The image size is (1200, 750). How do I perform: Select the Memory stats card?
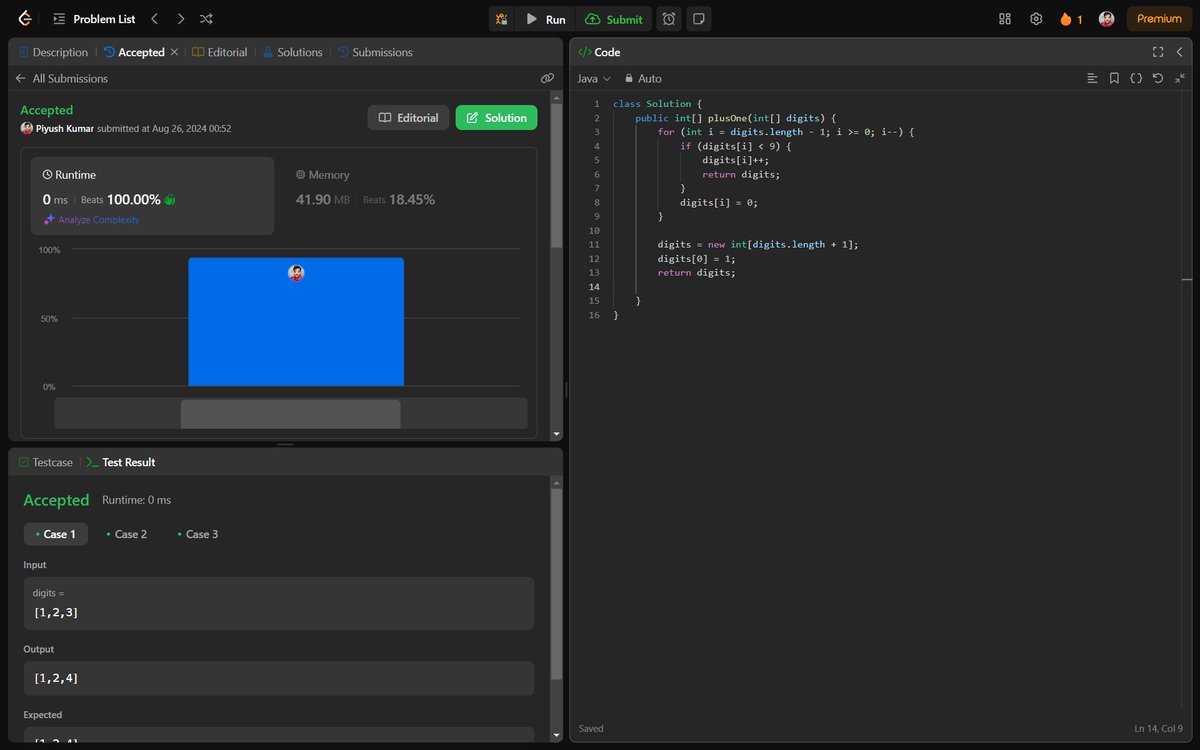coord(408,196)
